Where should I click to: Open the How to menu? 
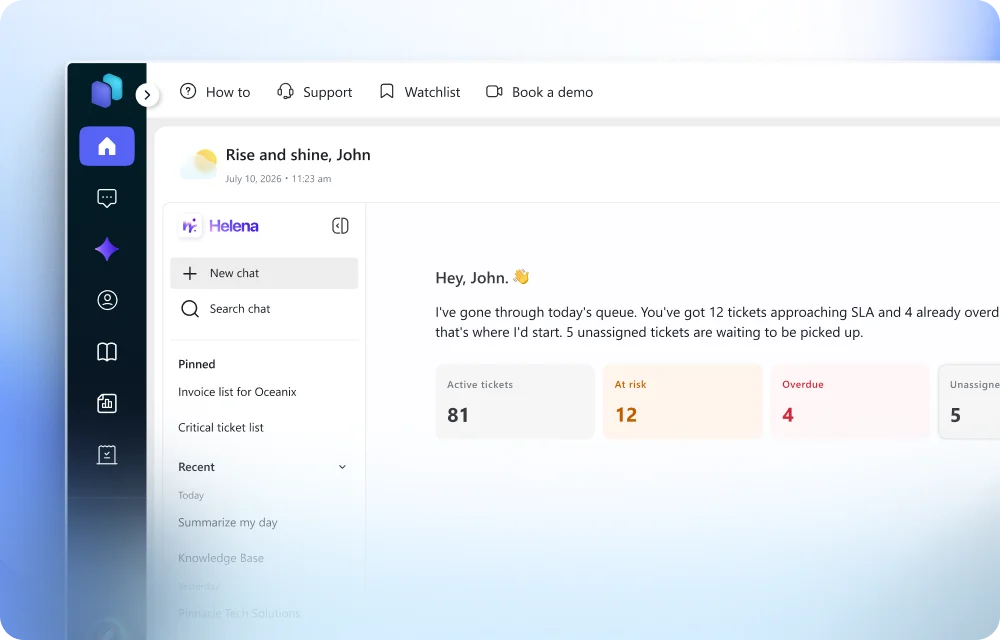215,92
